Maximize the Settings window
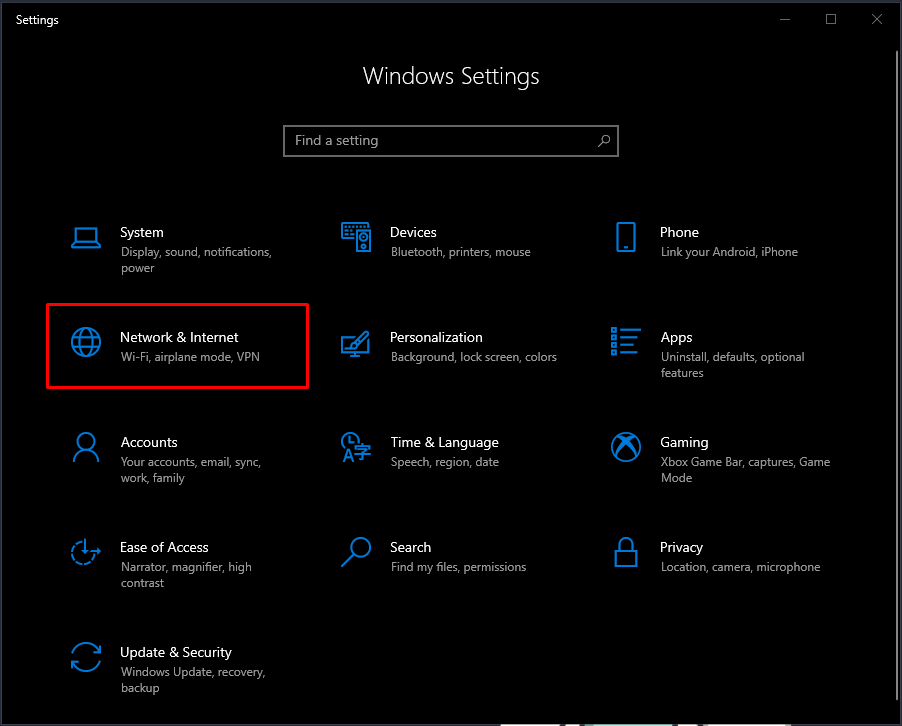Image resolution: width=902 pixels, height=726 pixels. coord(831,19)
